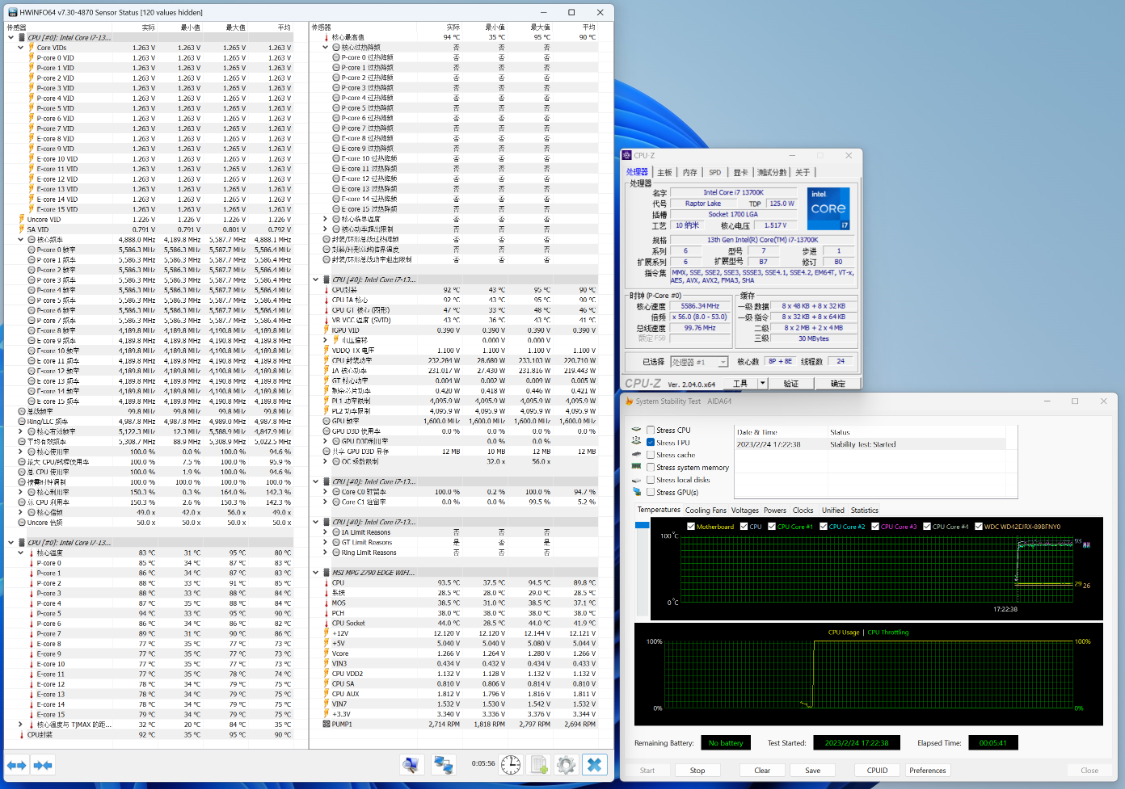Open AIDA64 Statistics tab
Viewport: 1125px width, 789px height.
coord(865,510)
